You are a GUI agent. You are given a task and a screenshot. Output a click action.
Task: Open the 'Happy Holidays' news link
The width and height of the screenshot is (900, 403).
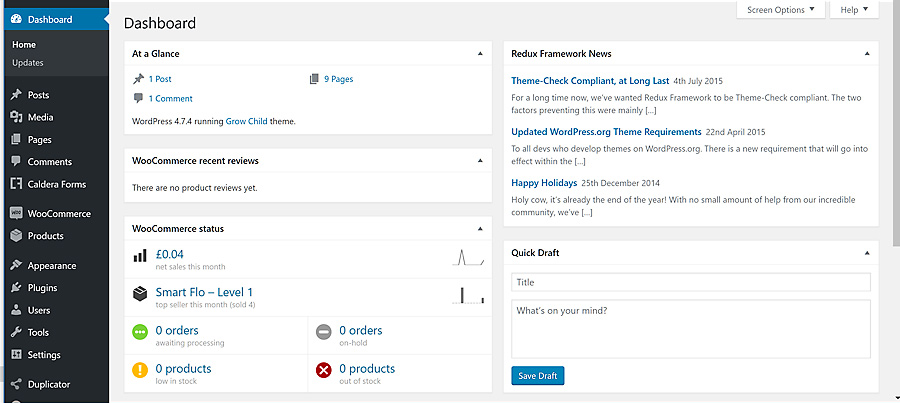tap(544, 183)
